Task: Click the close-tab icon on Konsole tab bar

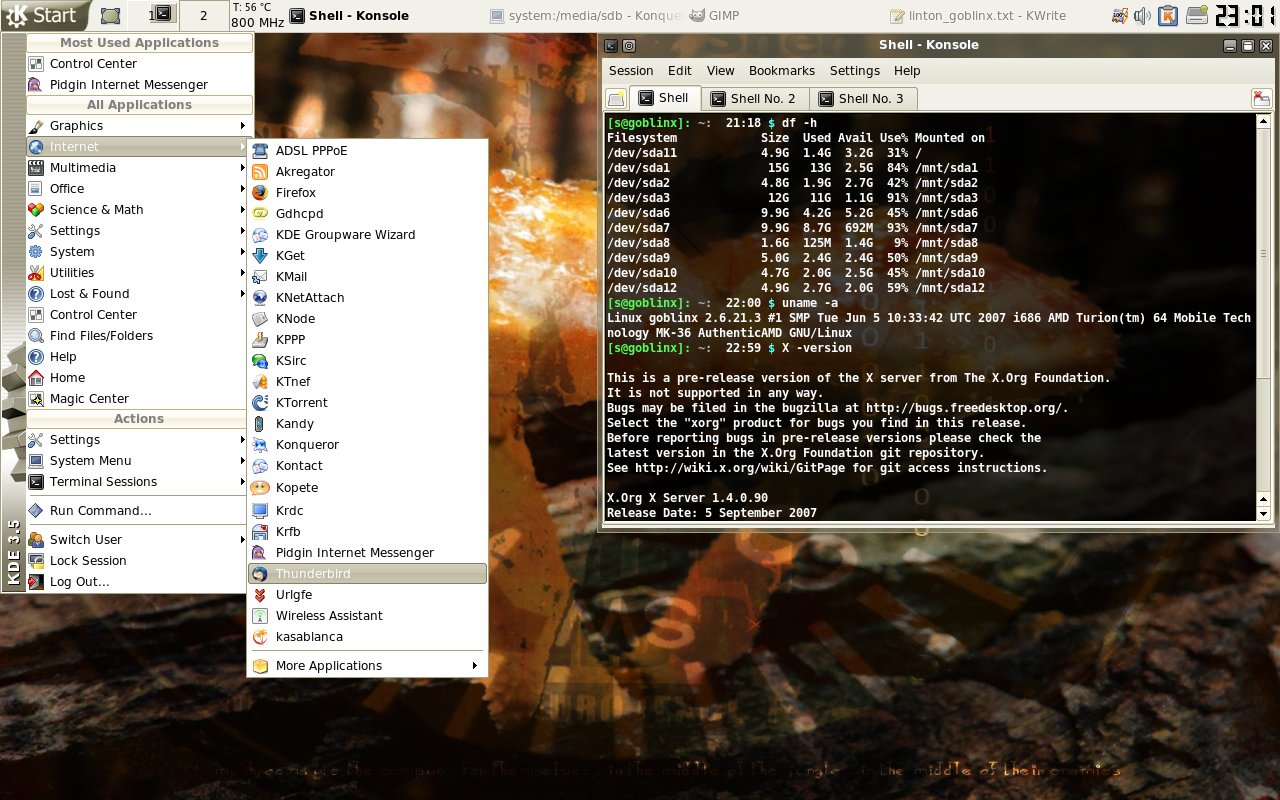Action: tap(1261, 98)
